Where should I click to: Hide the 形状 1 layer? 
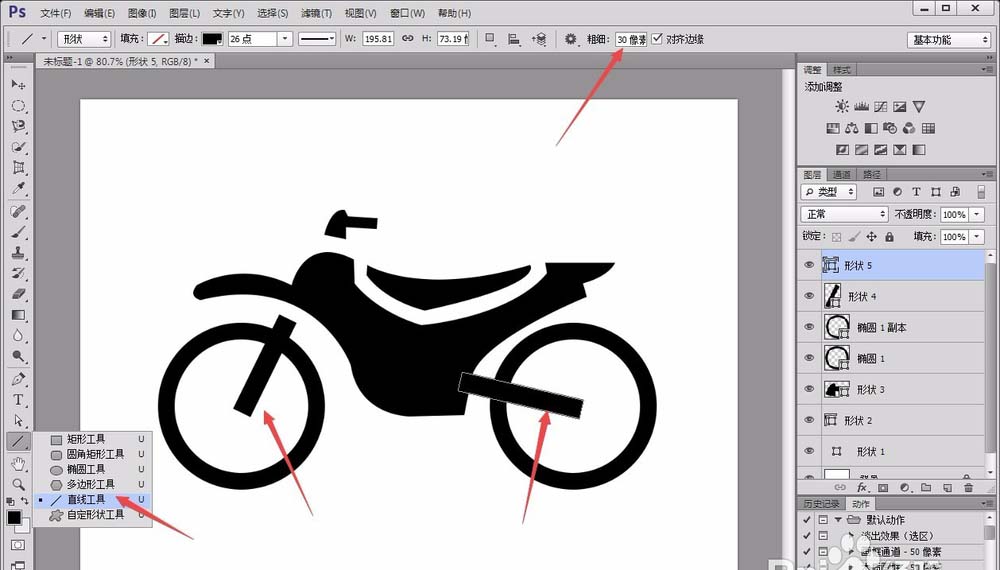click(809, 451)
